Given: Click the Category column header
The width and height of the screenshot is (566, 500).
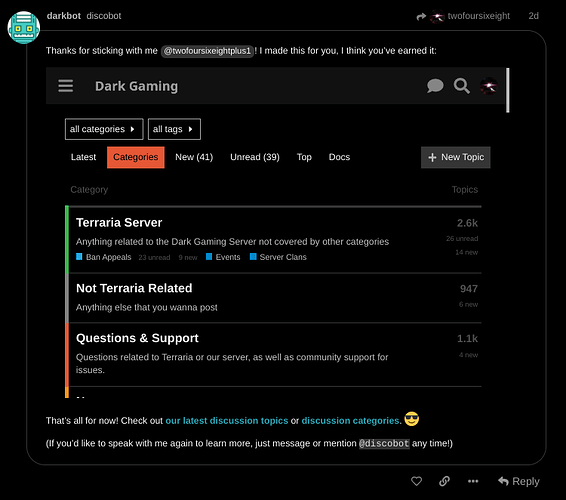Looking at the screenshot, I should 89,190.
